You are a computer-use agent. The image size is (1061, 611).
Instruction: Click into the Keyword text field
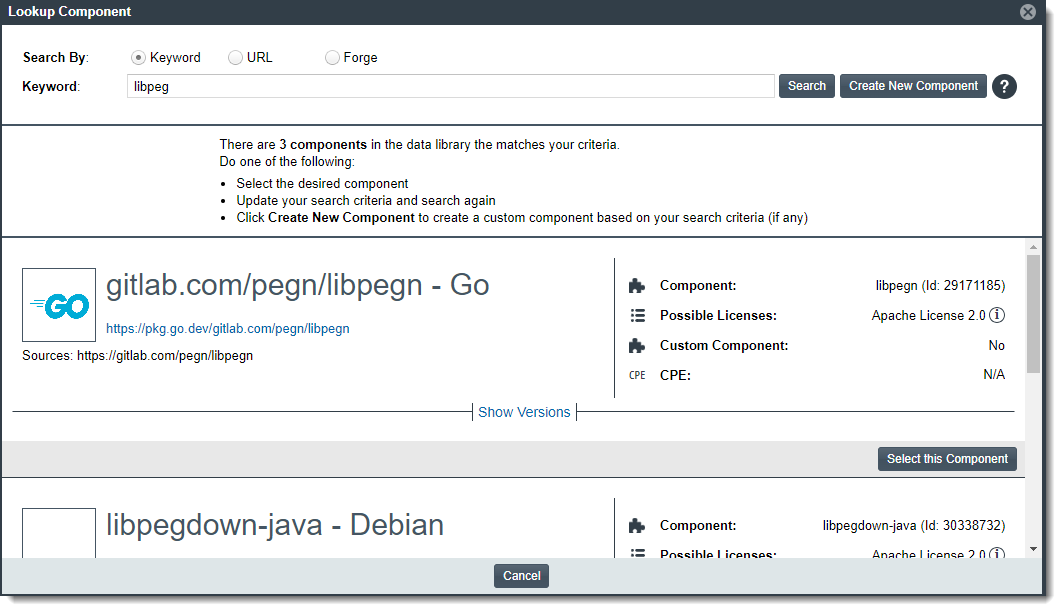point(450,86)
